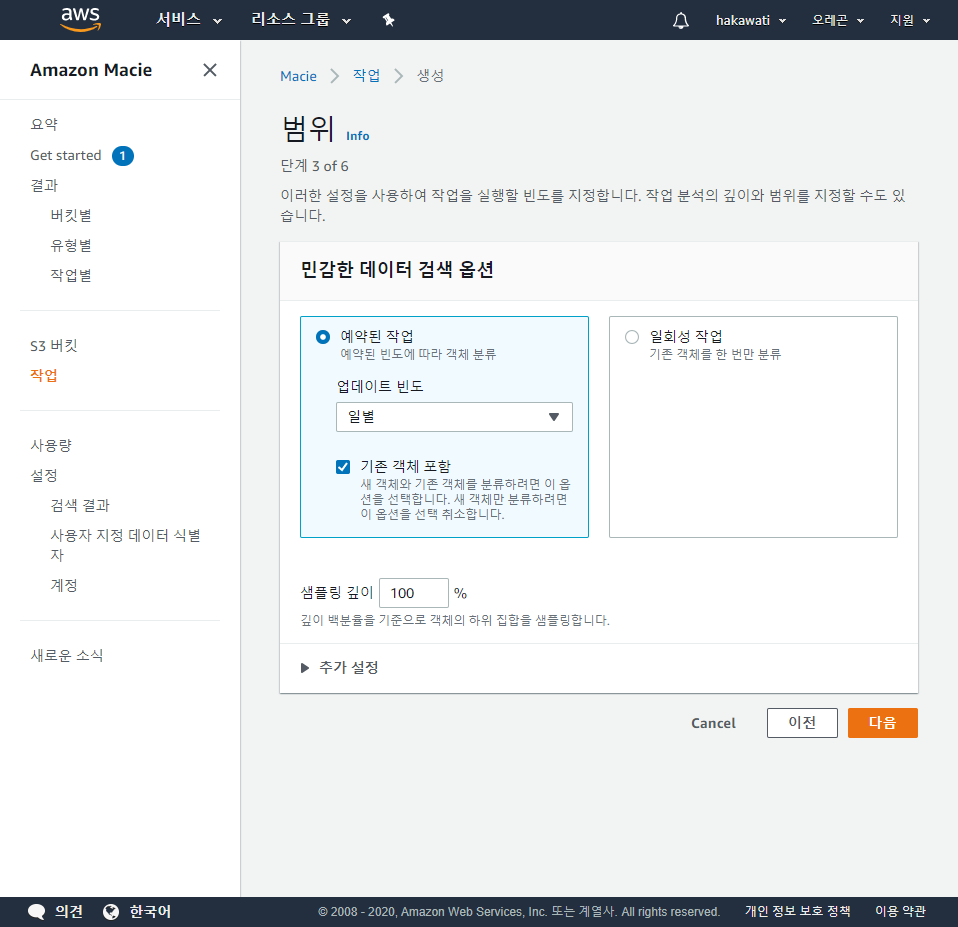Click the 다음 button
This screenshot has width=958, height=927.
[882, 723]
